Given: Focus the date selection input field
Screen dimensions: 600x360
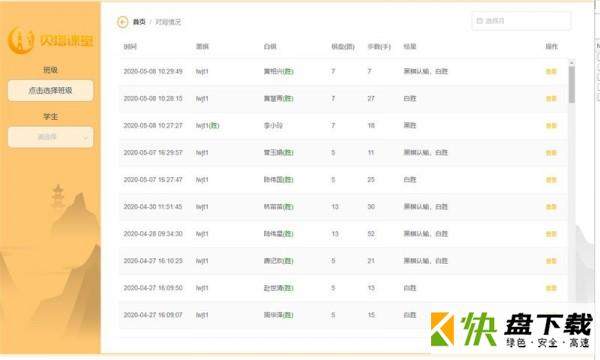Looking at the screenshot, I should tap(521, 21).
